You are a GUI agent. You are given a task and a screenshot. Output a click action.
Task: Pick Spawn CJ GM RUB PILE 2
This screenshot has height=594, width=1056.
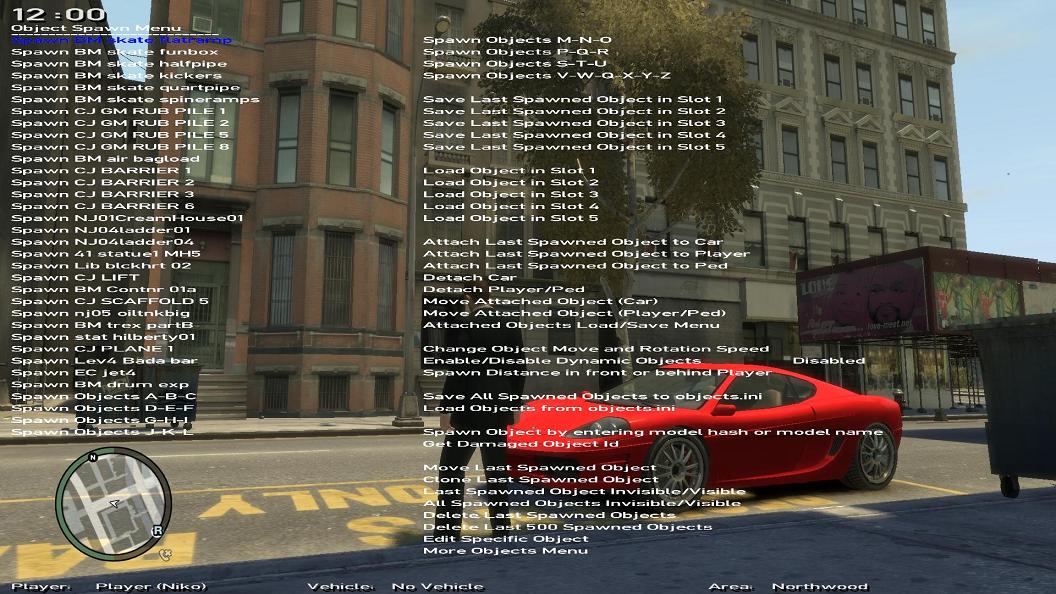(120, 123)
